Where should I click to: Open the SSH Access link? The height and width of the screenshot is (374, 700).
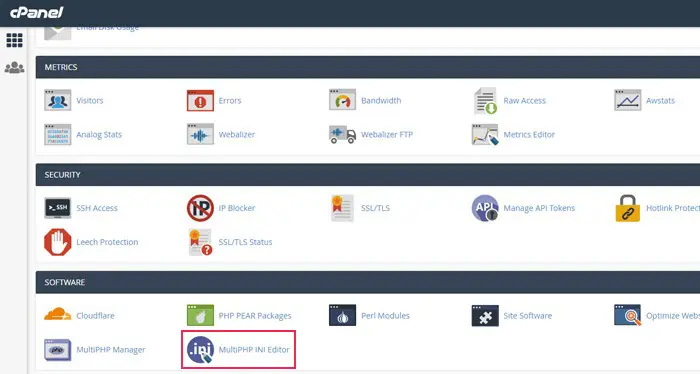click(97, 208)
